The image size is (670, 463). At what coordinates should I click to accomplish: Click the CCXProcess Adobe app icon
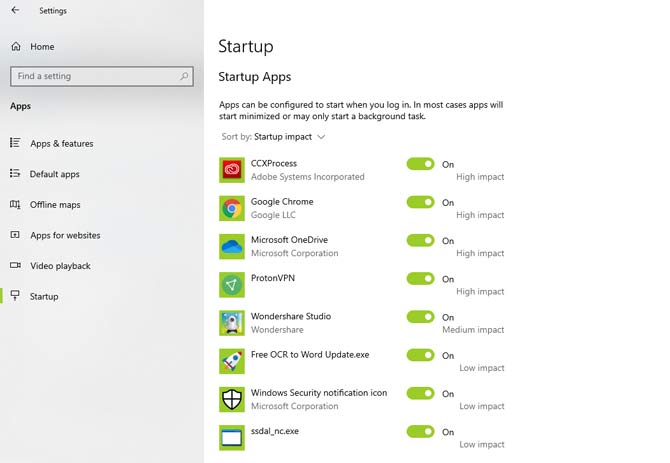coord(232,170)
